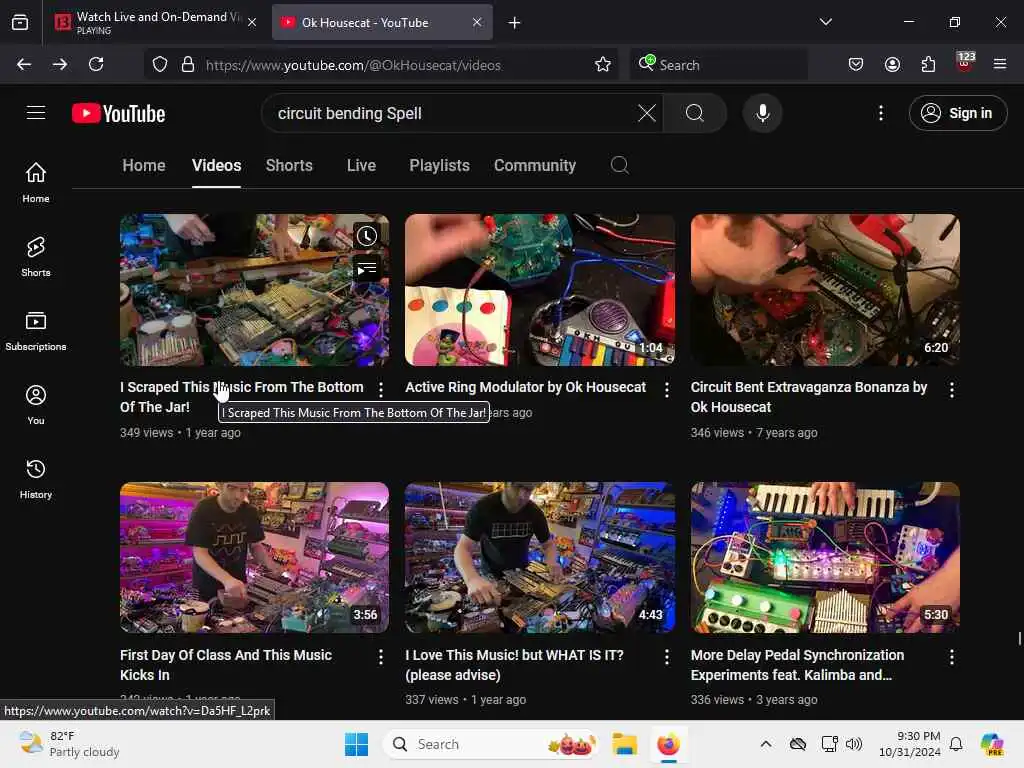Open History in the sidebar
Screen dimensions: 1024x768
pos(36,479)
